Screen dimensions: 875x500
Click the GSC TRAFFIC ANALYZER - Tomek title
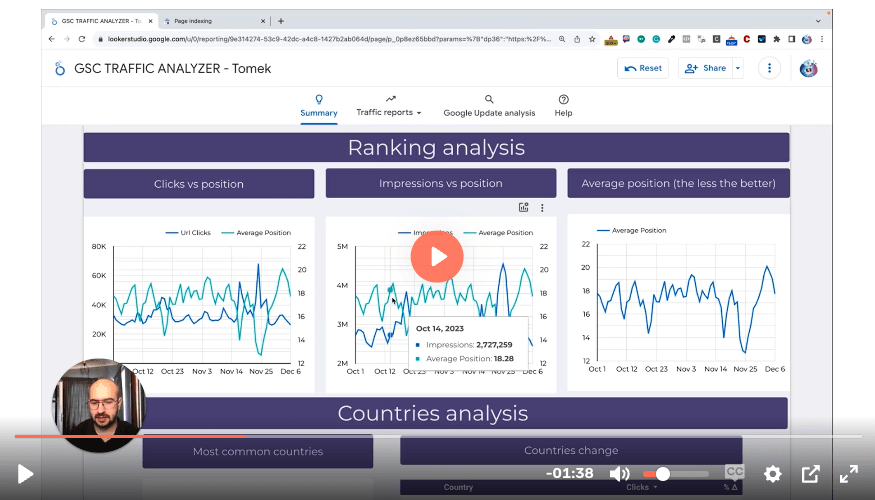[x=172, y=69]
